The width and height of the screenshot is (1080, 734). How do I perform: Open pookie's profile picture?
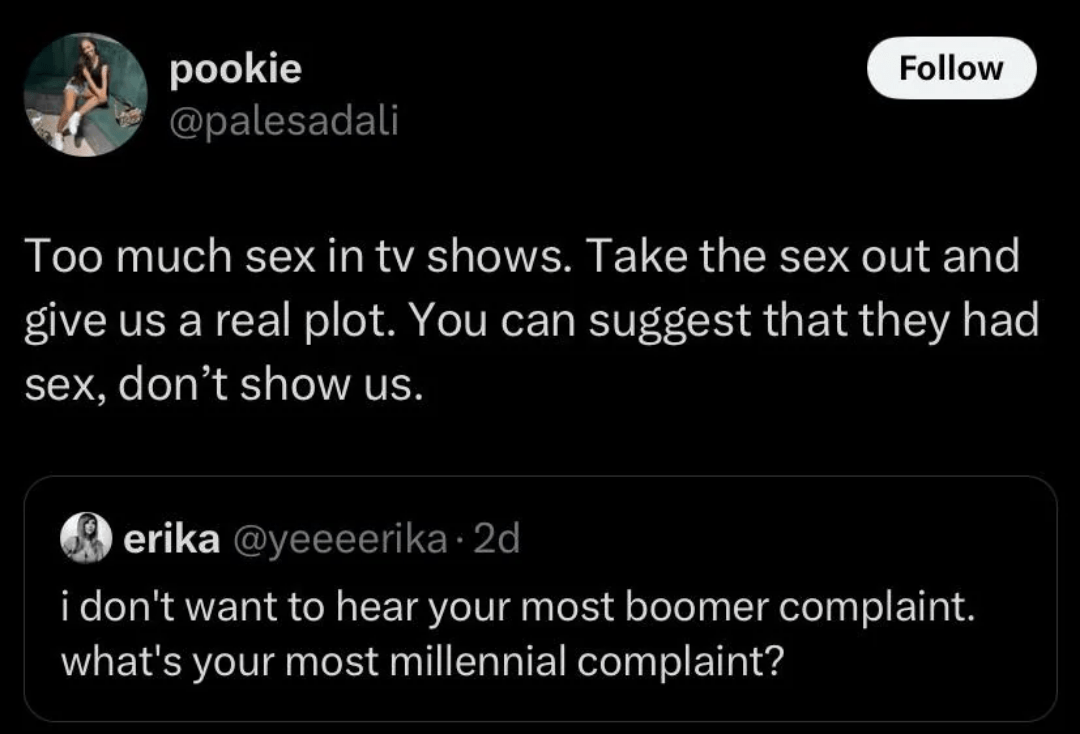click(85, 95)
